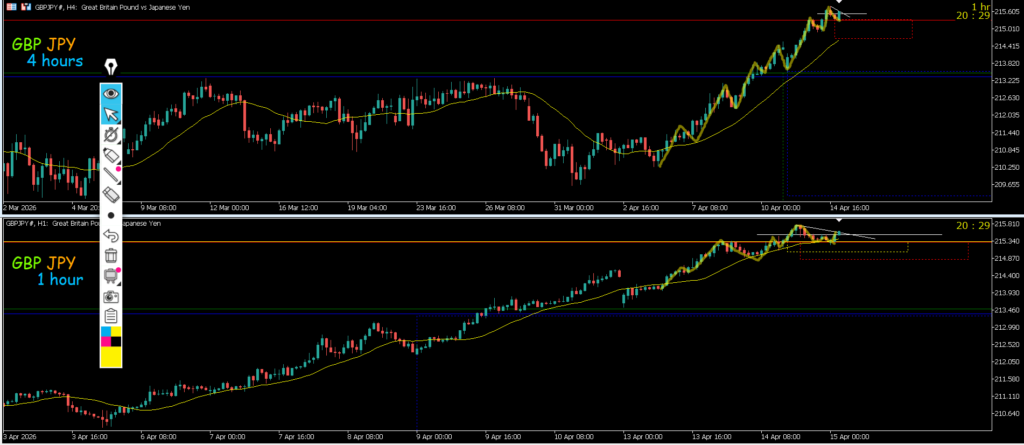Click the "4 hours" timeframe label
The height and width of the screenshot is (445, 1024).
[55, 61]
